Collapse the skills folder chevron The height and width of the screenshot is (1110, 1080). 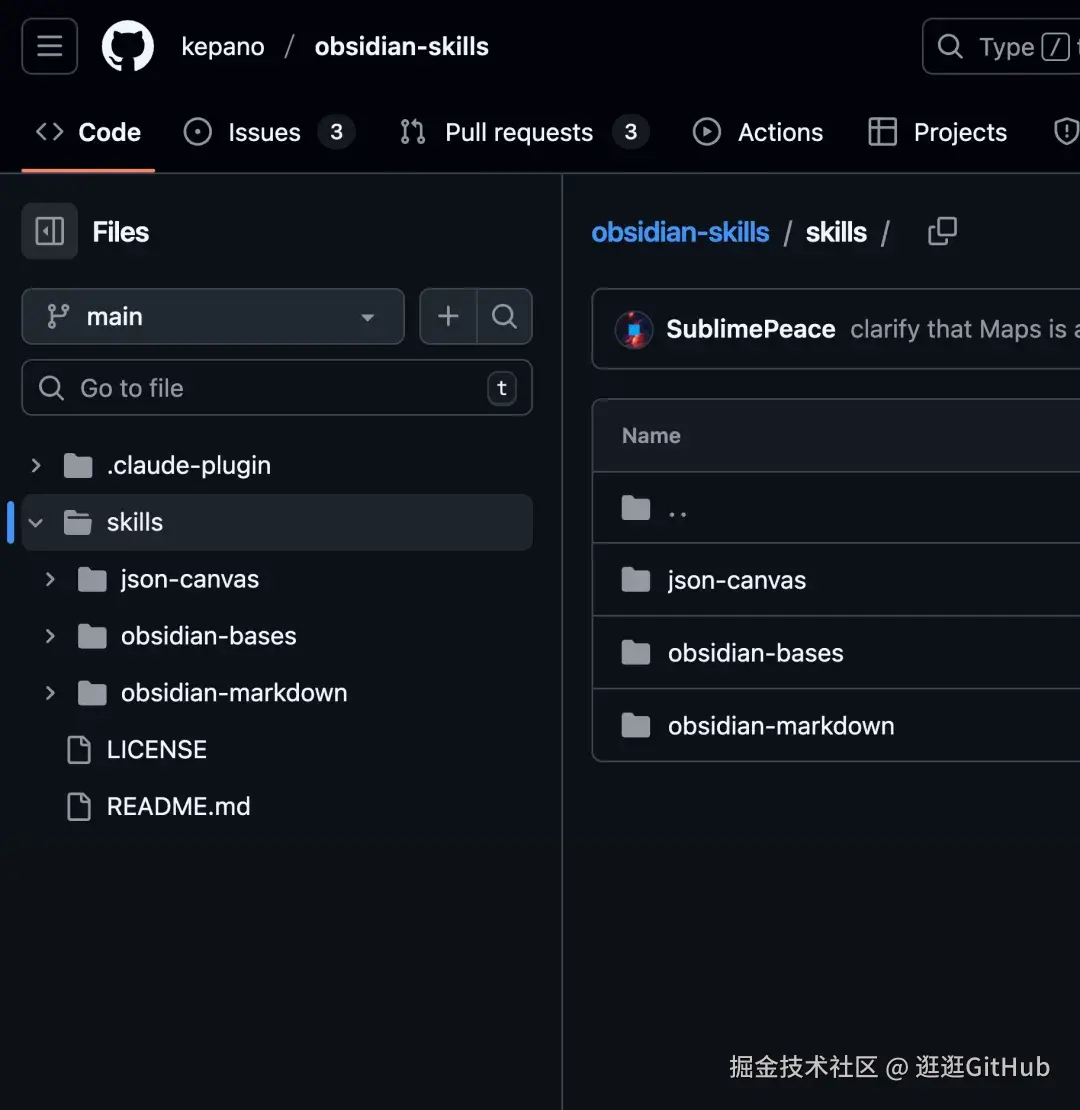[x=36, y=523]
